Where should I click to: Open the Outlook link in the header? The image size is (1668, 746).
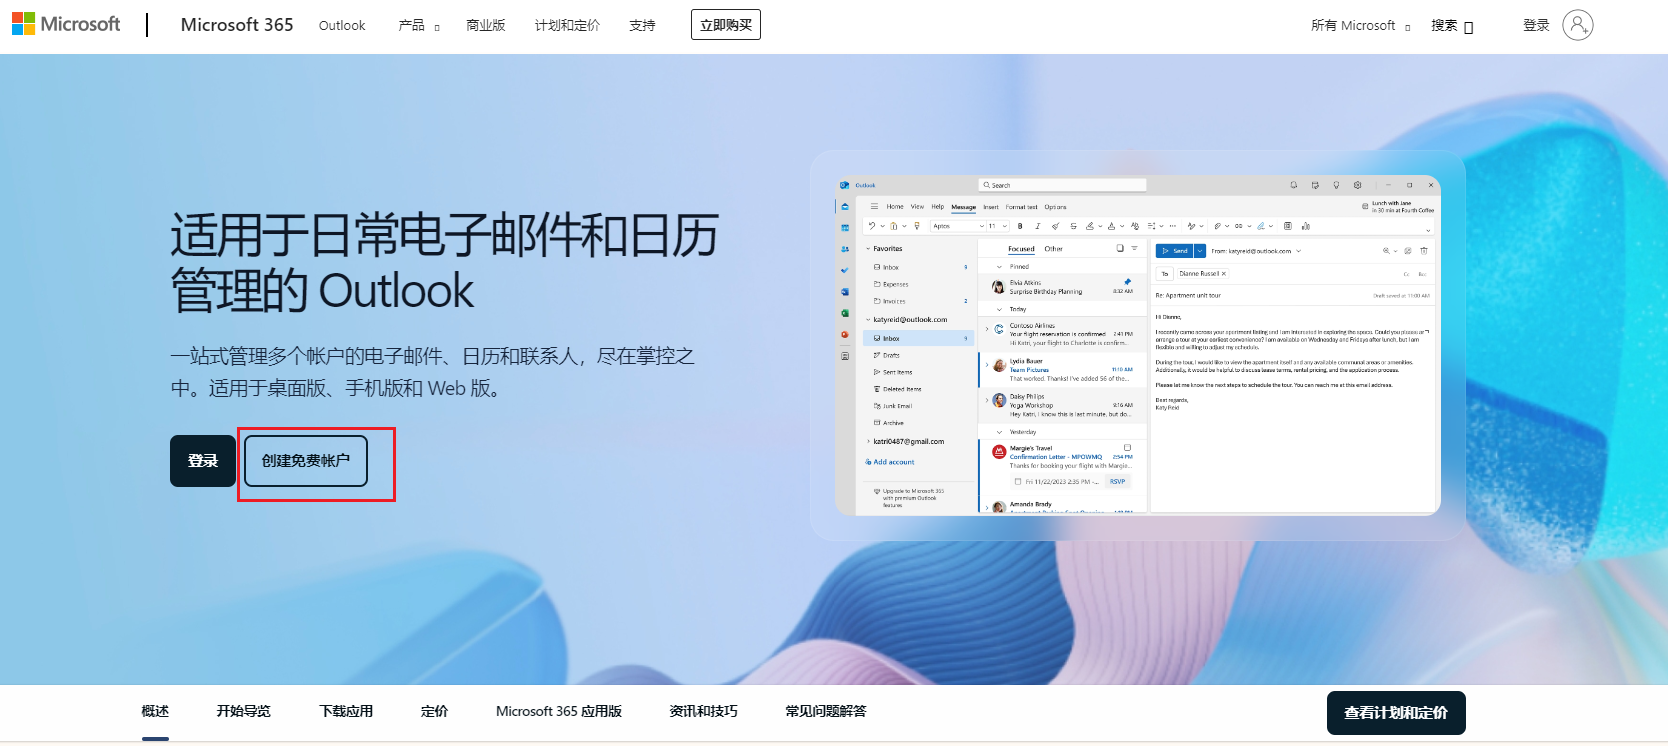click(x=342, y=25)
